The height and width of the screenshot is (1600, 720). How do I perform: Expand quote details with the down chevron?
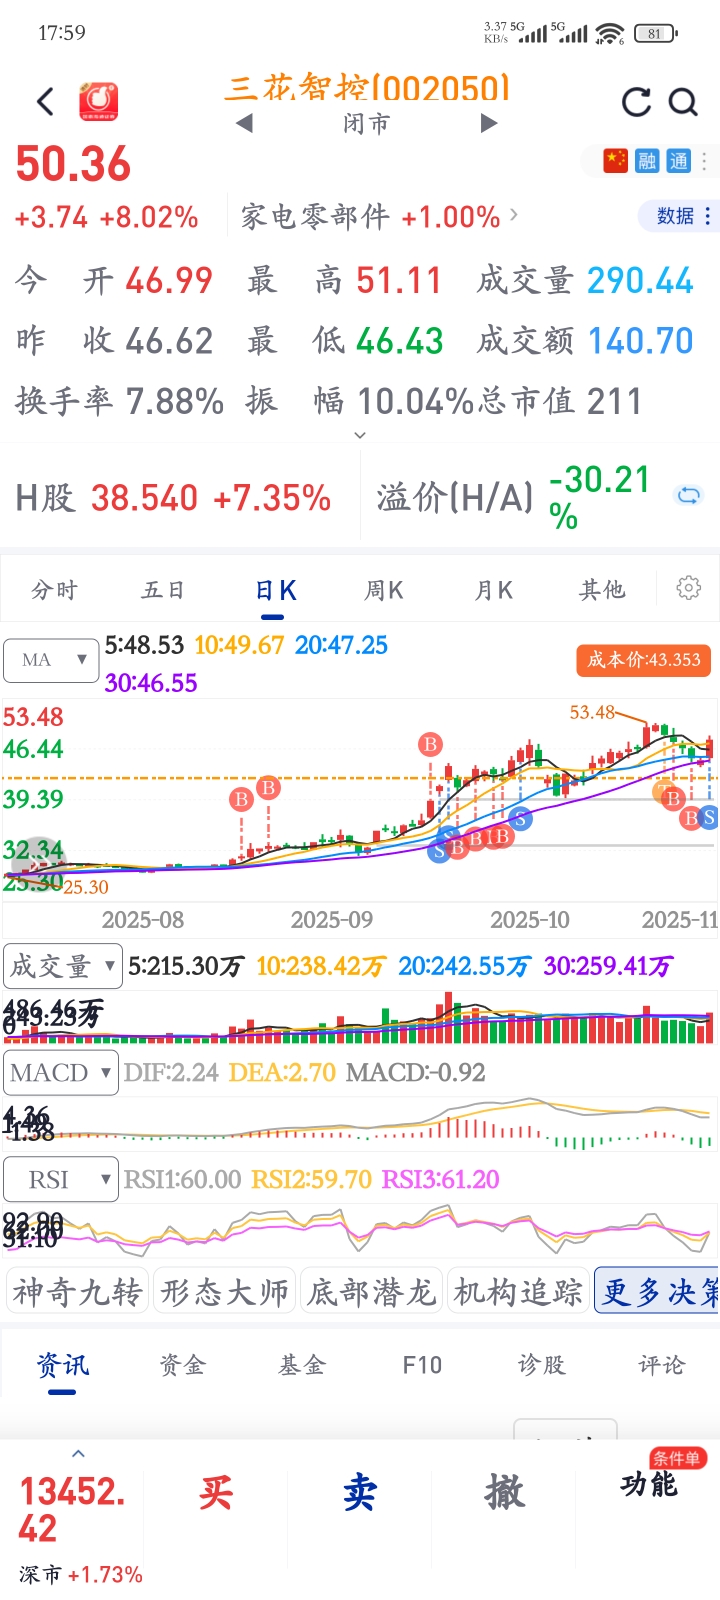[x=360, y=435]
